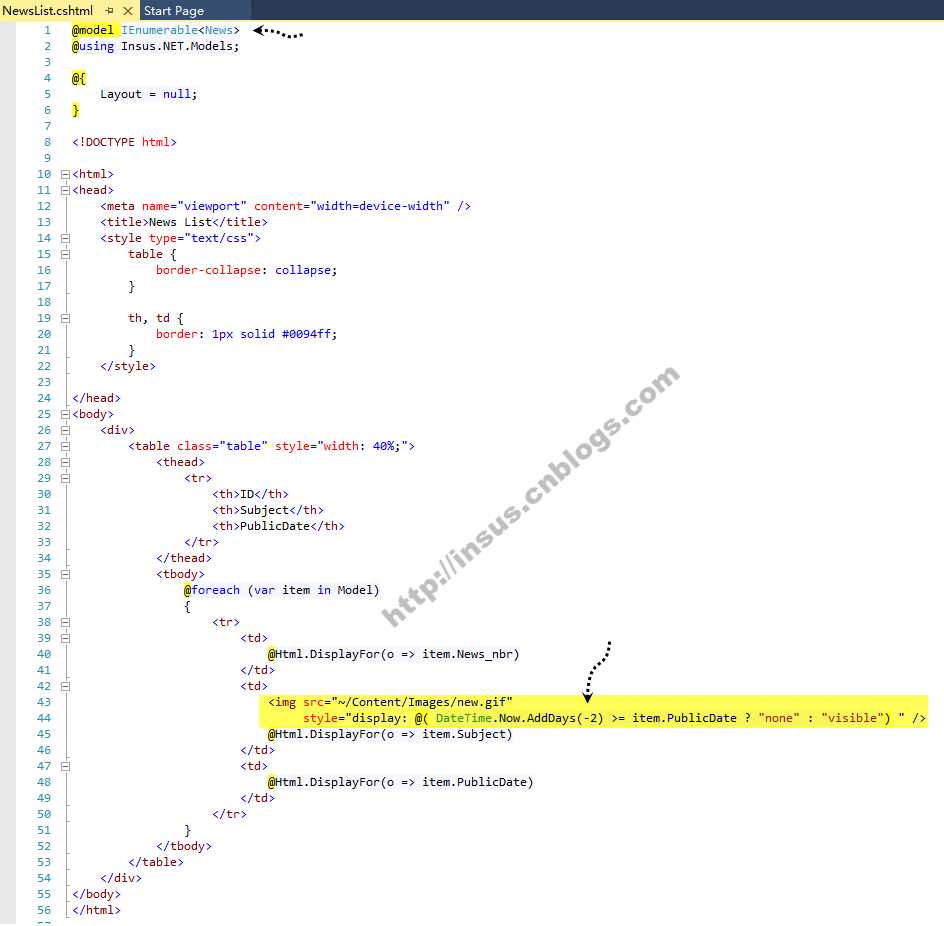This screenshot has width=944, height=926.
Task: Click the DOCTYPE html declaration
Action: point(124,142)
